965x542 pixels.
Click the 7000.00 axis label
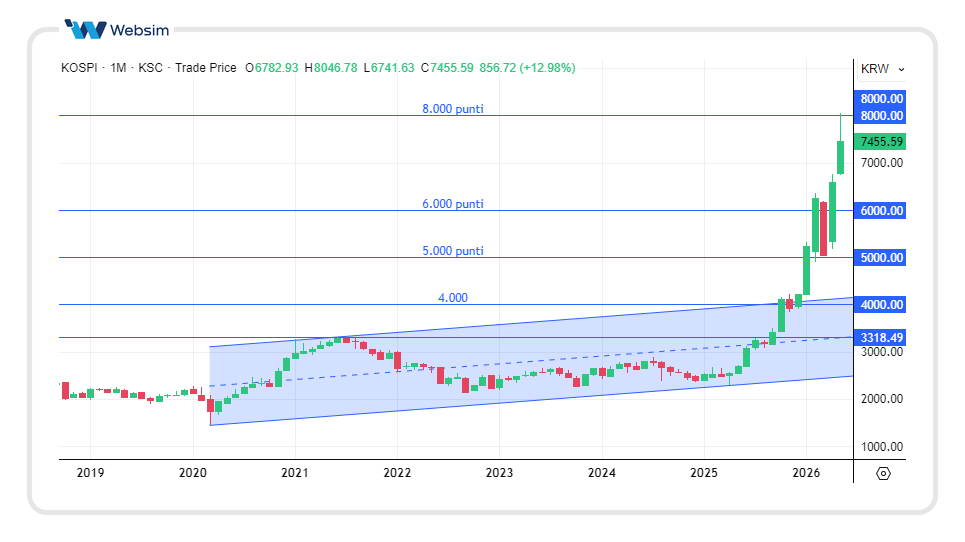882,163
